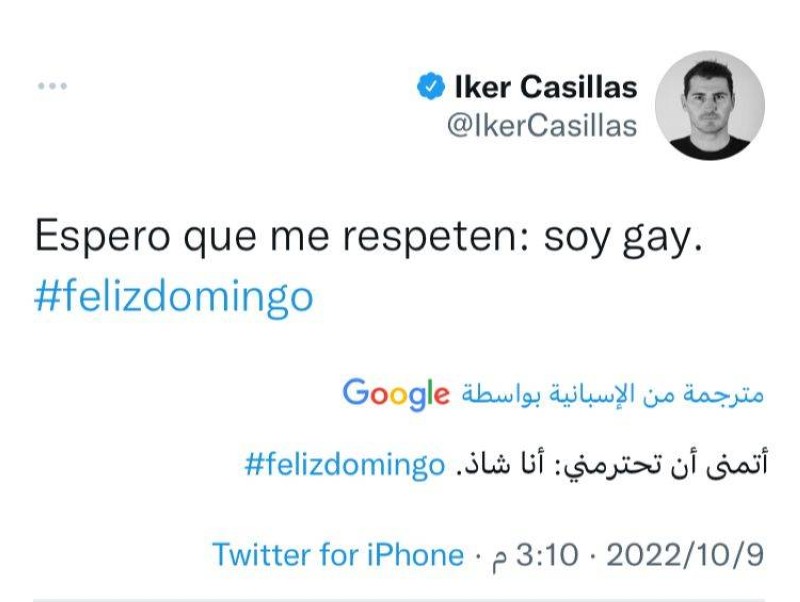Click the Google logo
Screen dimensions: 800x602
coord(396,393)
